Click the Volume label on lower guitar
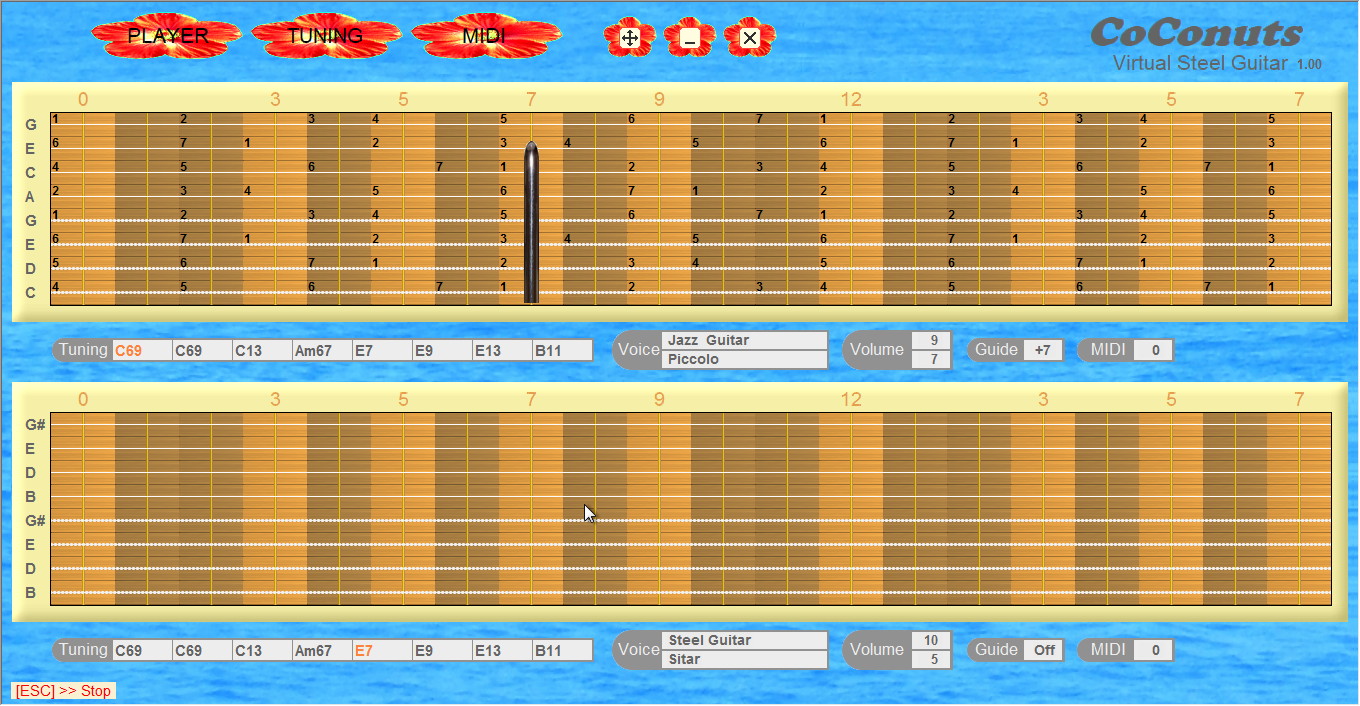Viewport: 1360px width, 706px height. (877, 649)
